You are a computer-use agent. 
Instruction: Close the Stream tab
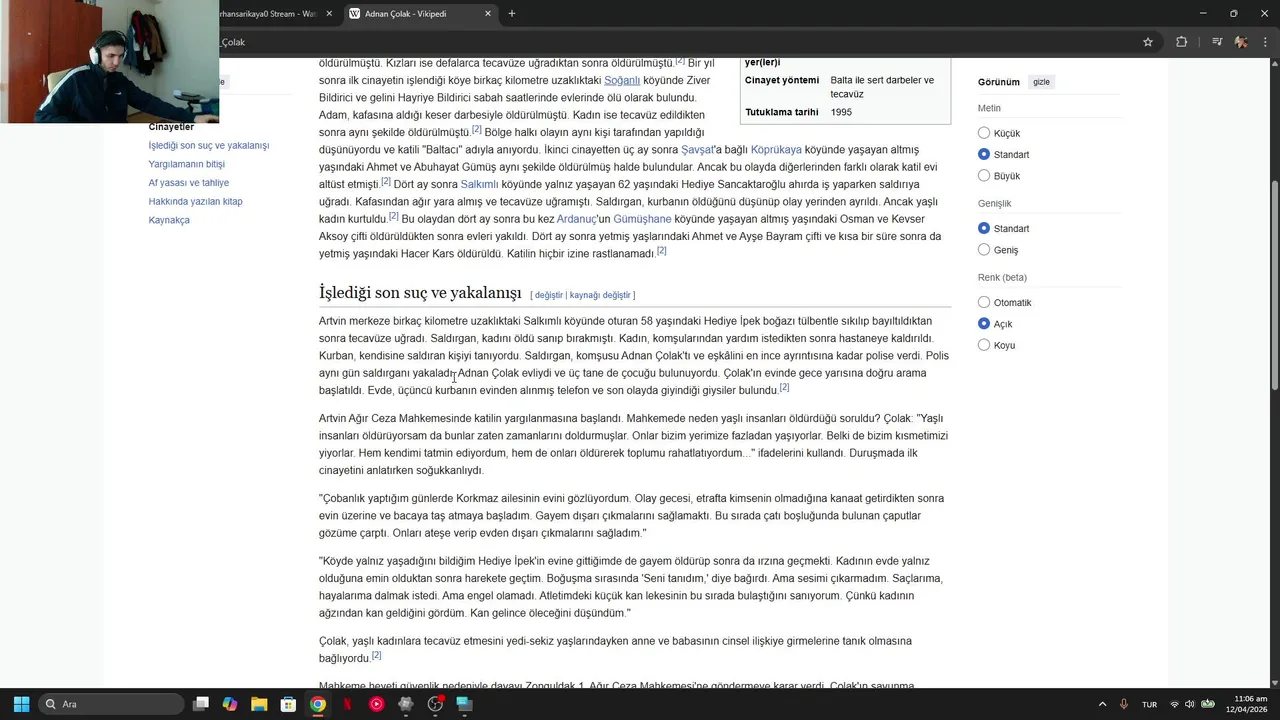pos(329,13)
